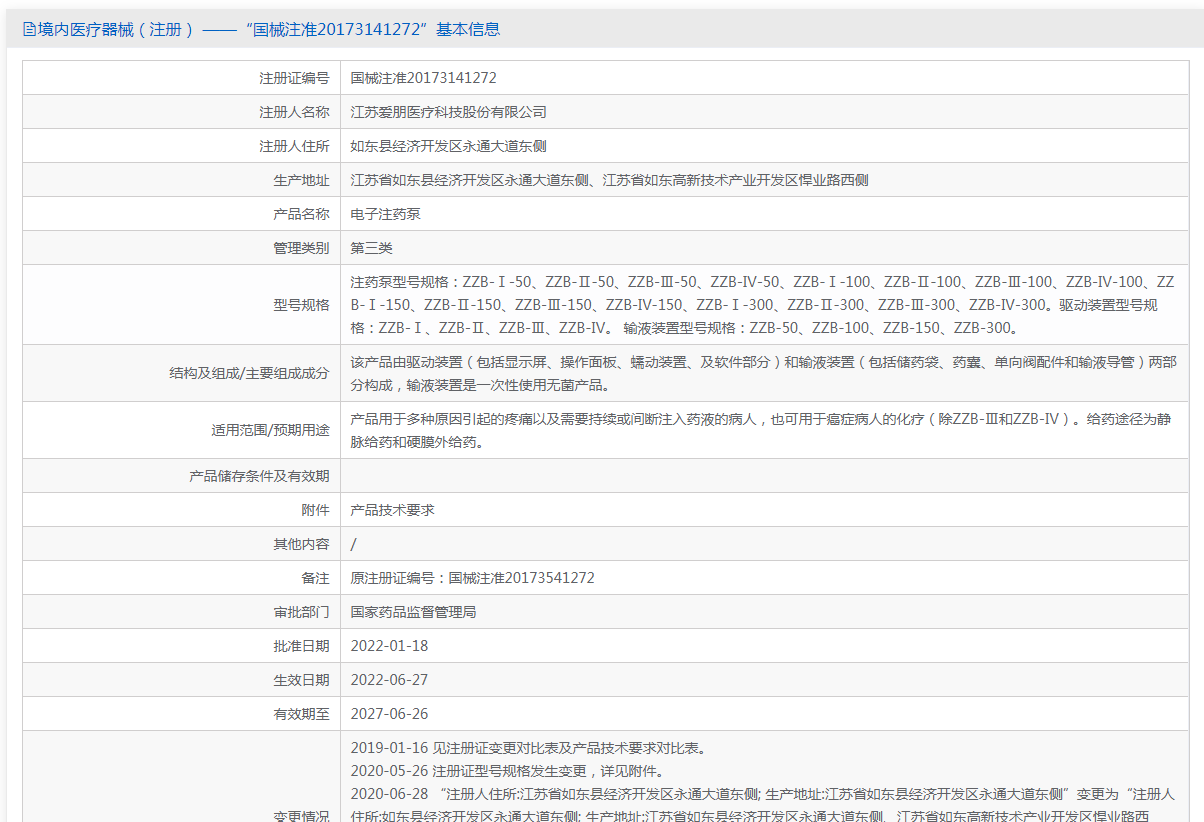Viewport: 1204px width, 822px height.
Task: Select the address 如东县经济开发区永通大道东侧
Action: point(448,146)
